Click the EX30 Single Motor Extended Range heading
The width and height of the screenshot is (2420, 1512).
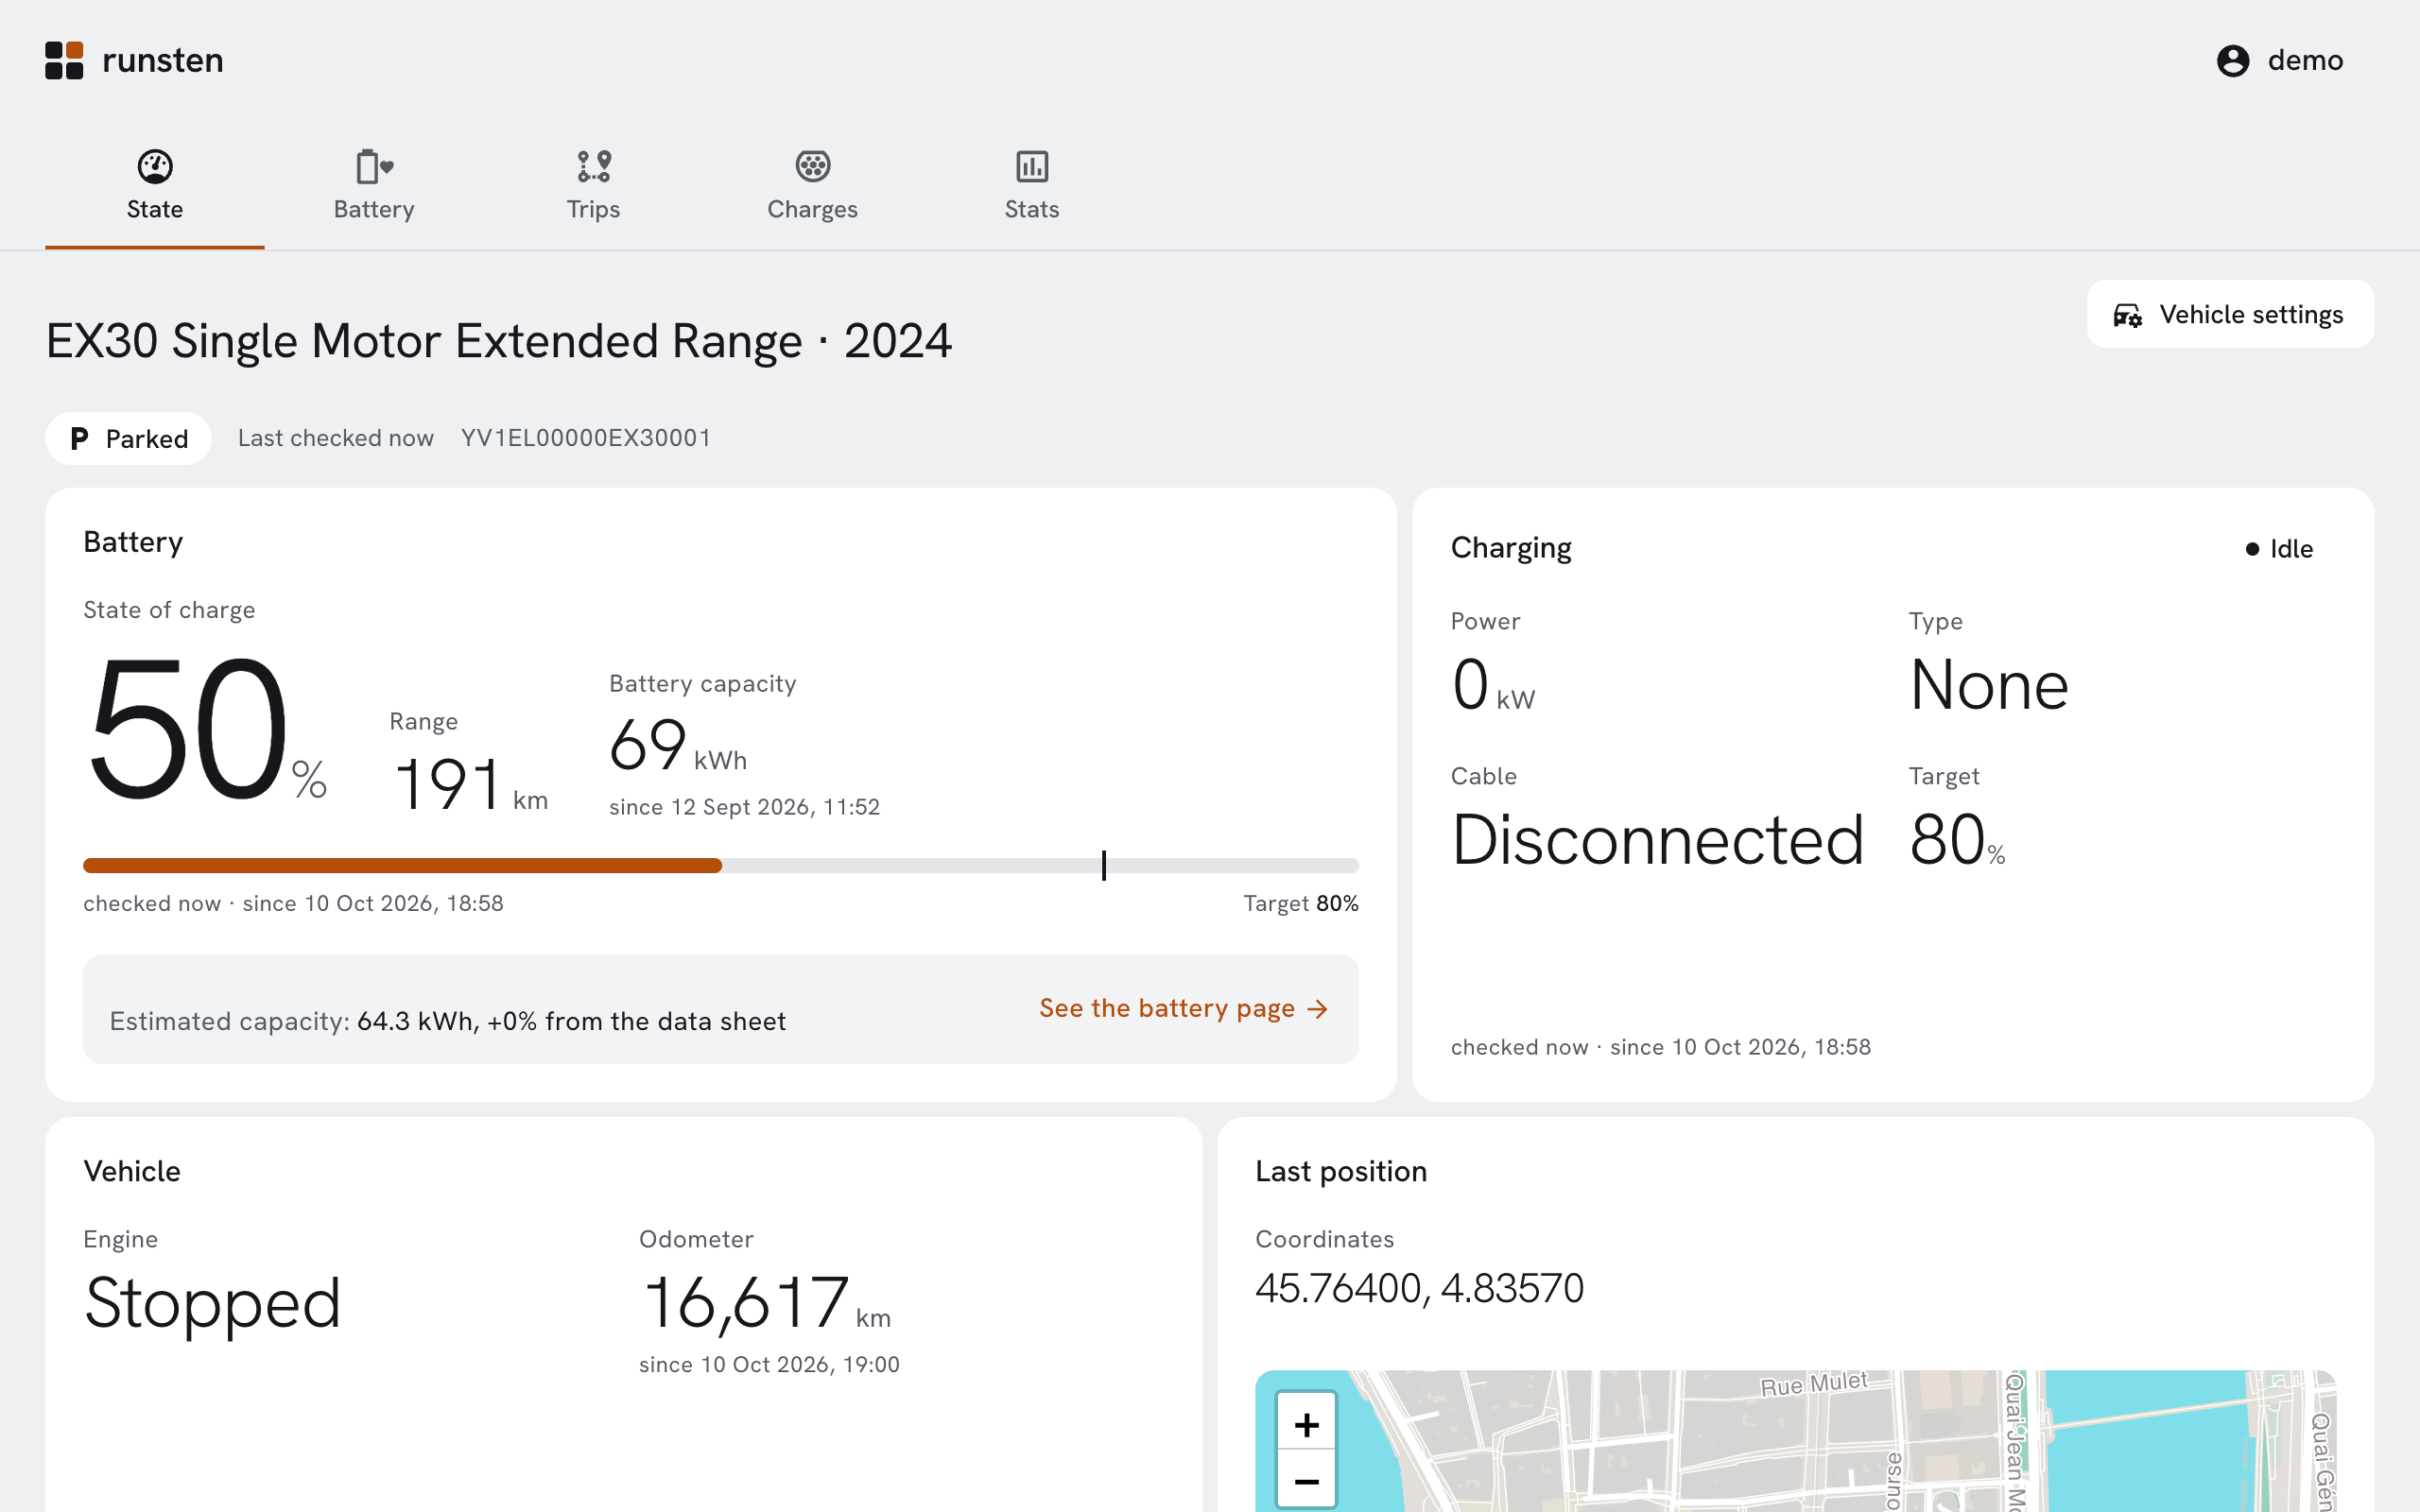(x=498, y=341)
